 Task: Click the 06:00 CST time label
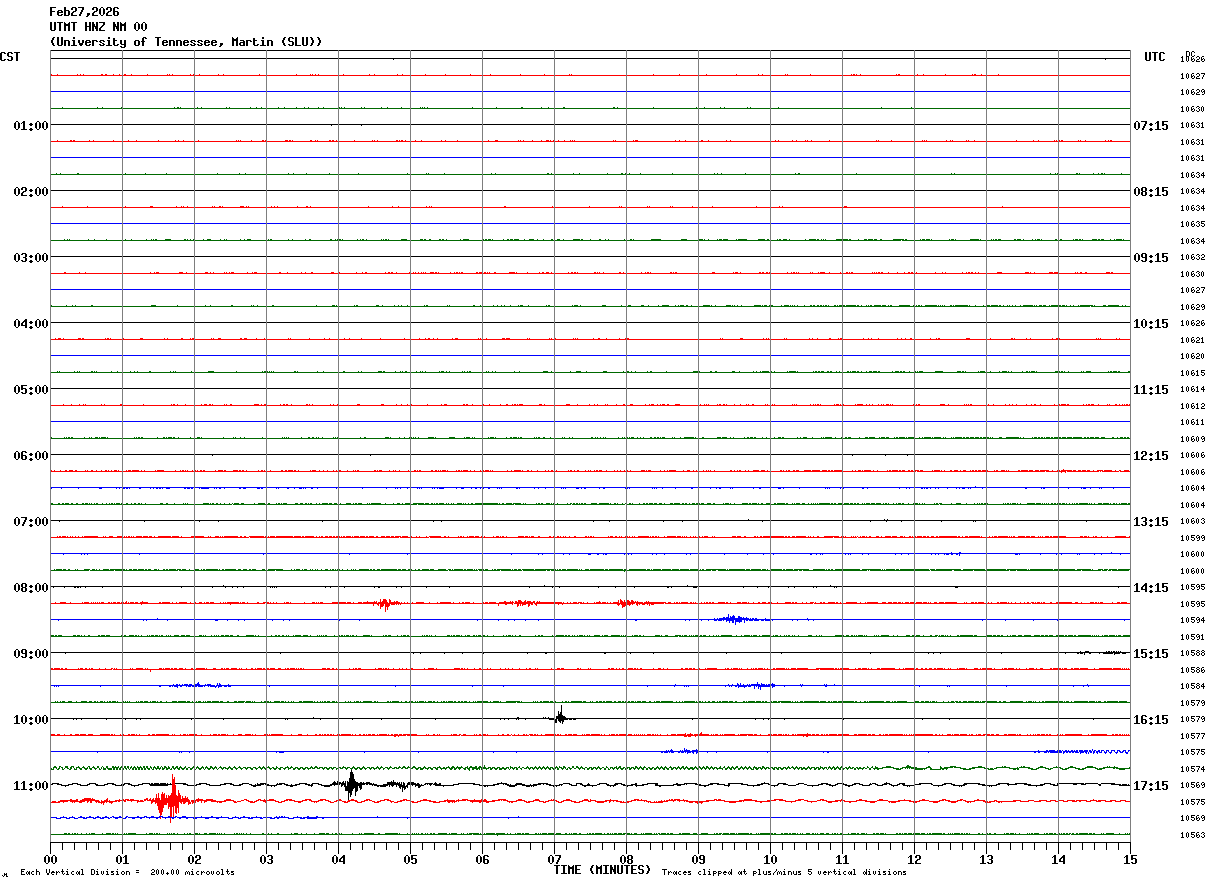[31, 455]
